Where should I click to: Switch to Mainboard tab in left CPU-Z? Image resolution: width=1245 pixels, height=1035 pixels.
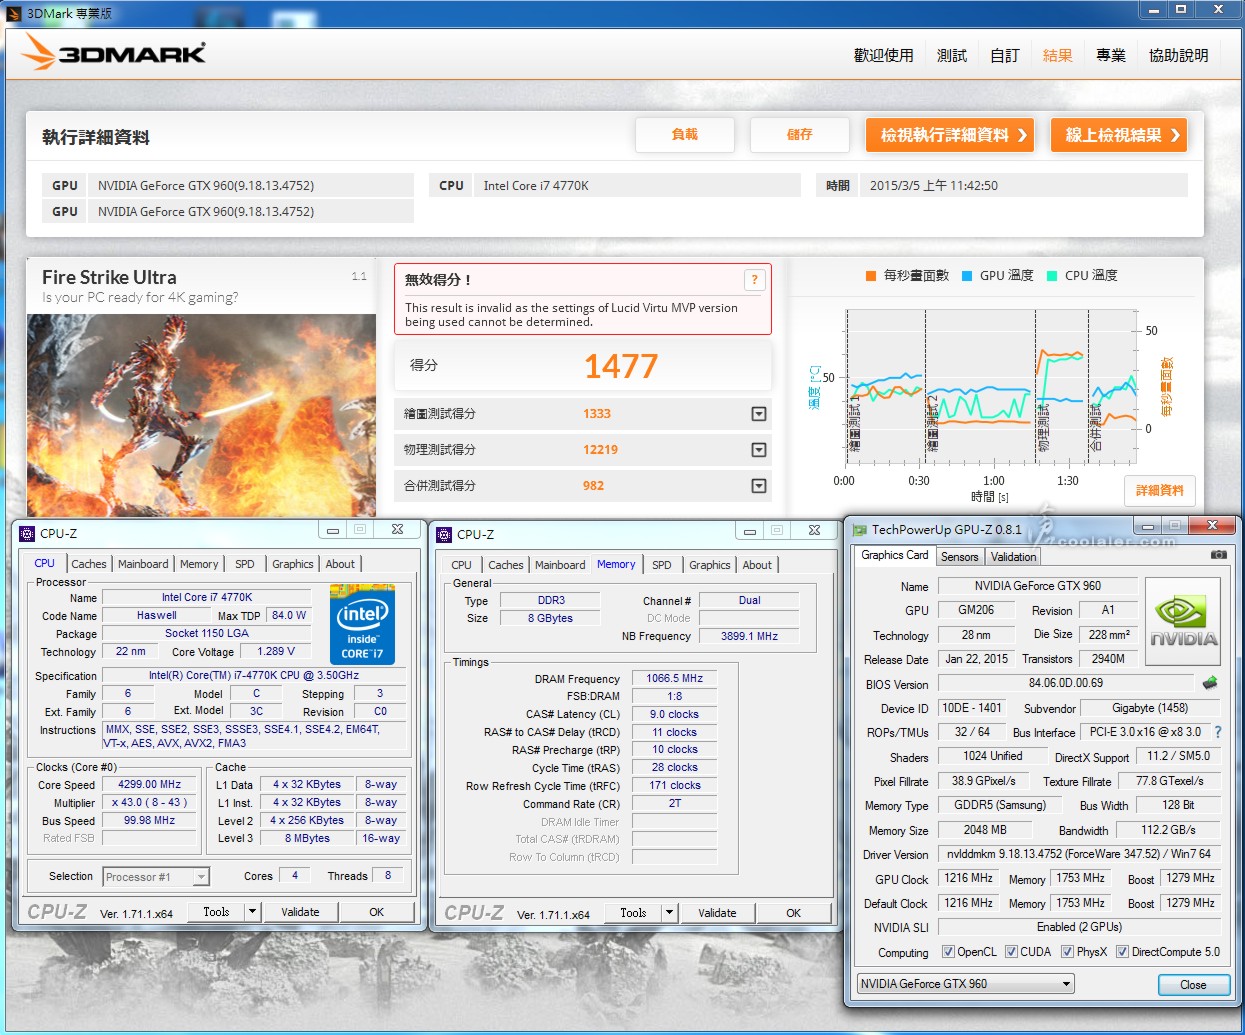[143, 564]
